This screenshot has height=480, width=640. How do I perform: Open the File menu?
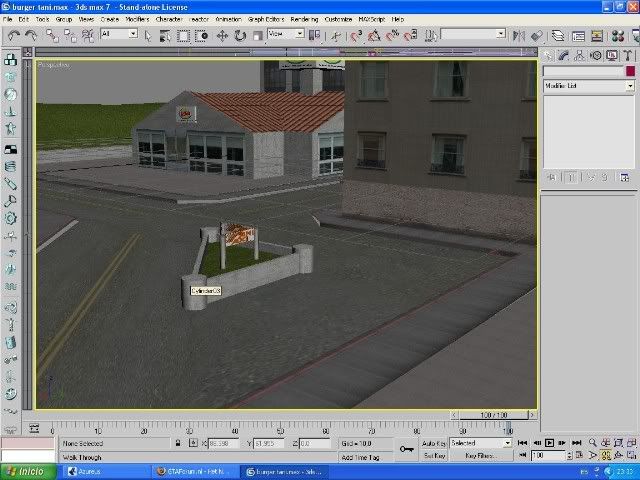[x=7, y=19]
